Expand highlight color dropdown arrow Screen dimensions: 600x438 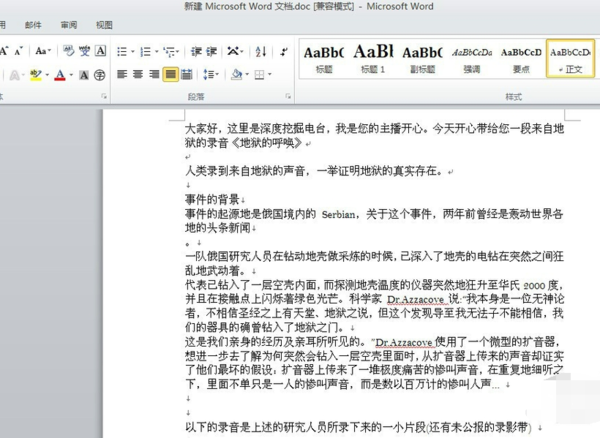click(x=47, y=75)
